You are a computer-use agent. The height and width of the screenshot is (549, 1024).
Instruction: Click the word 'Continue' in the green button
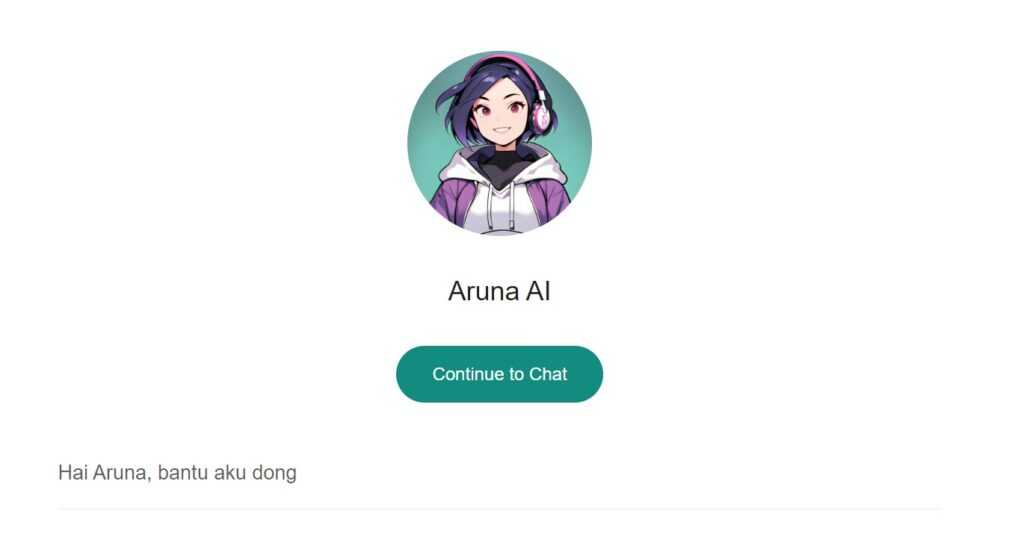coord(469,374)
